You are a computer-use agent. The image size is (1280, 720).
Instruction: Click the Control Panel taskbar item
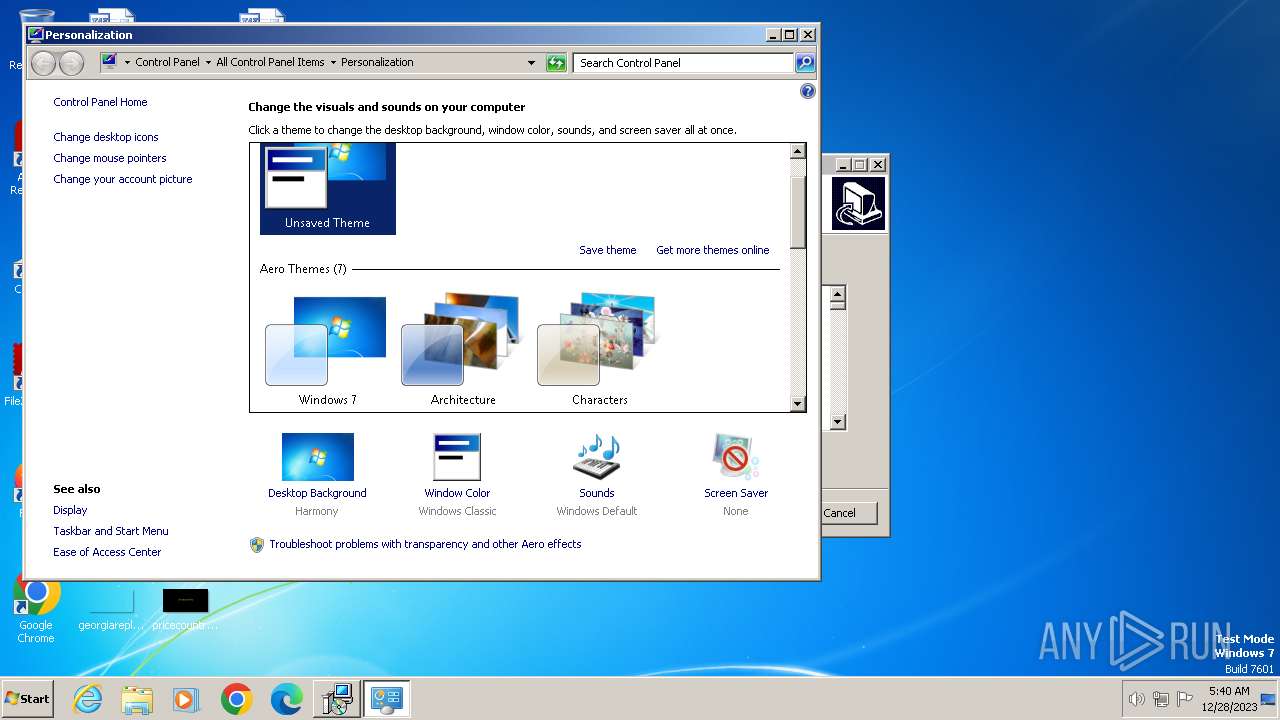(386, 699)
